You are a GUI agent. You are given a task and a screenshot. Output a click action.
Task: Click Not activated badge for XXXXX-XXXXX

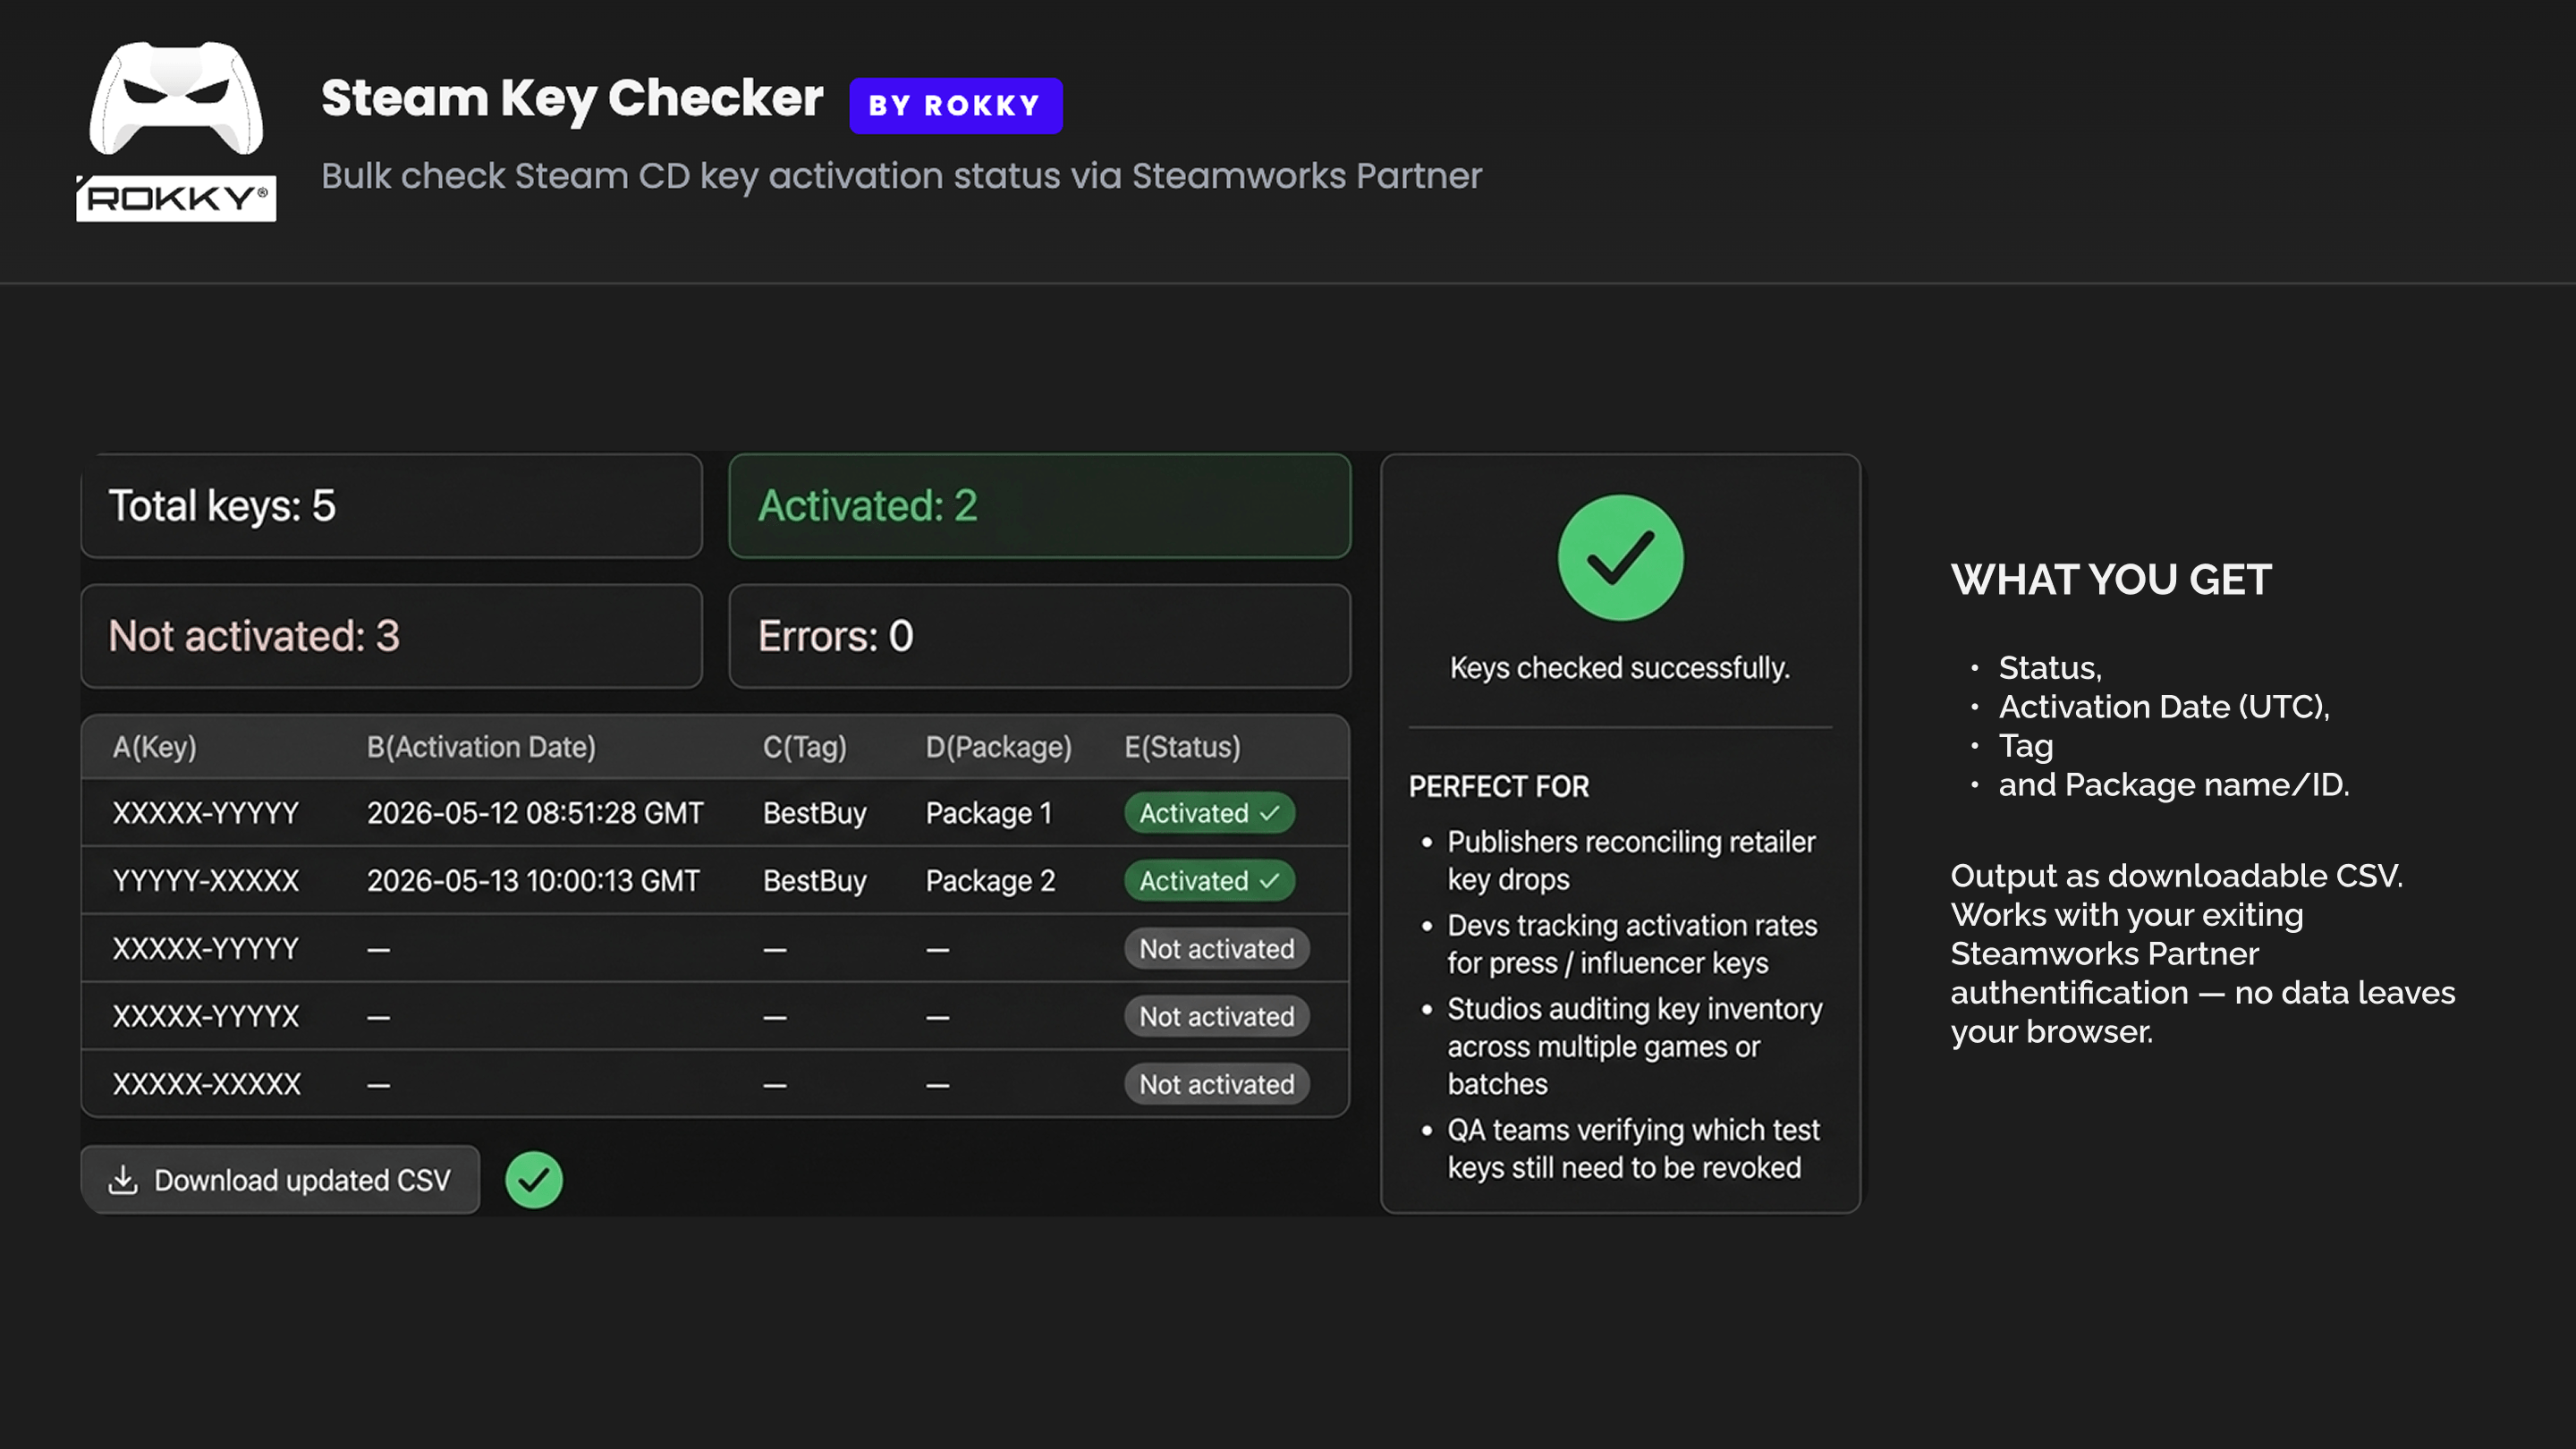pos(1217,1084)
